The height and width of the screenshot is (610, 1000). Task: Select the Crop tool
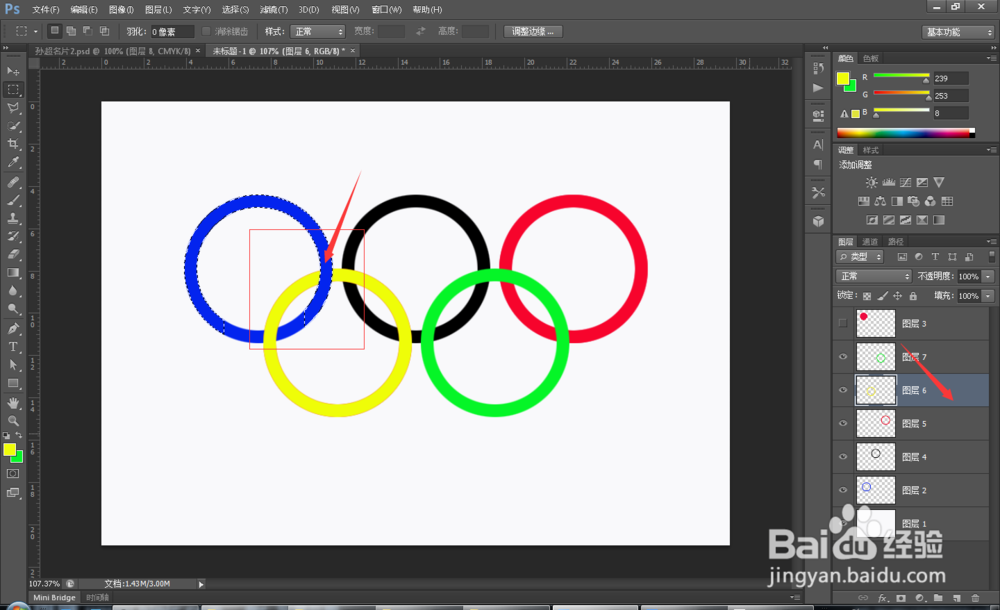[13, 144]
